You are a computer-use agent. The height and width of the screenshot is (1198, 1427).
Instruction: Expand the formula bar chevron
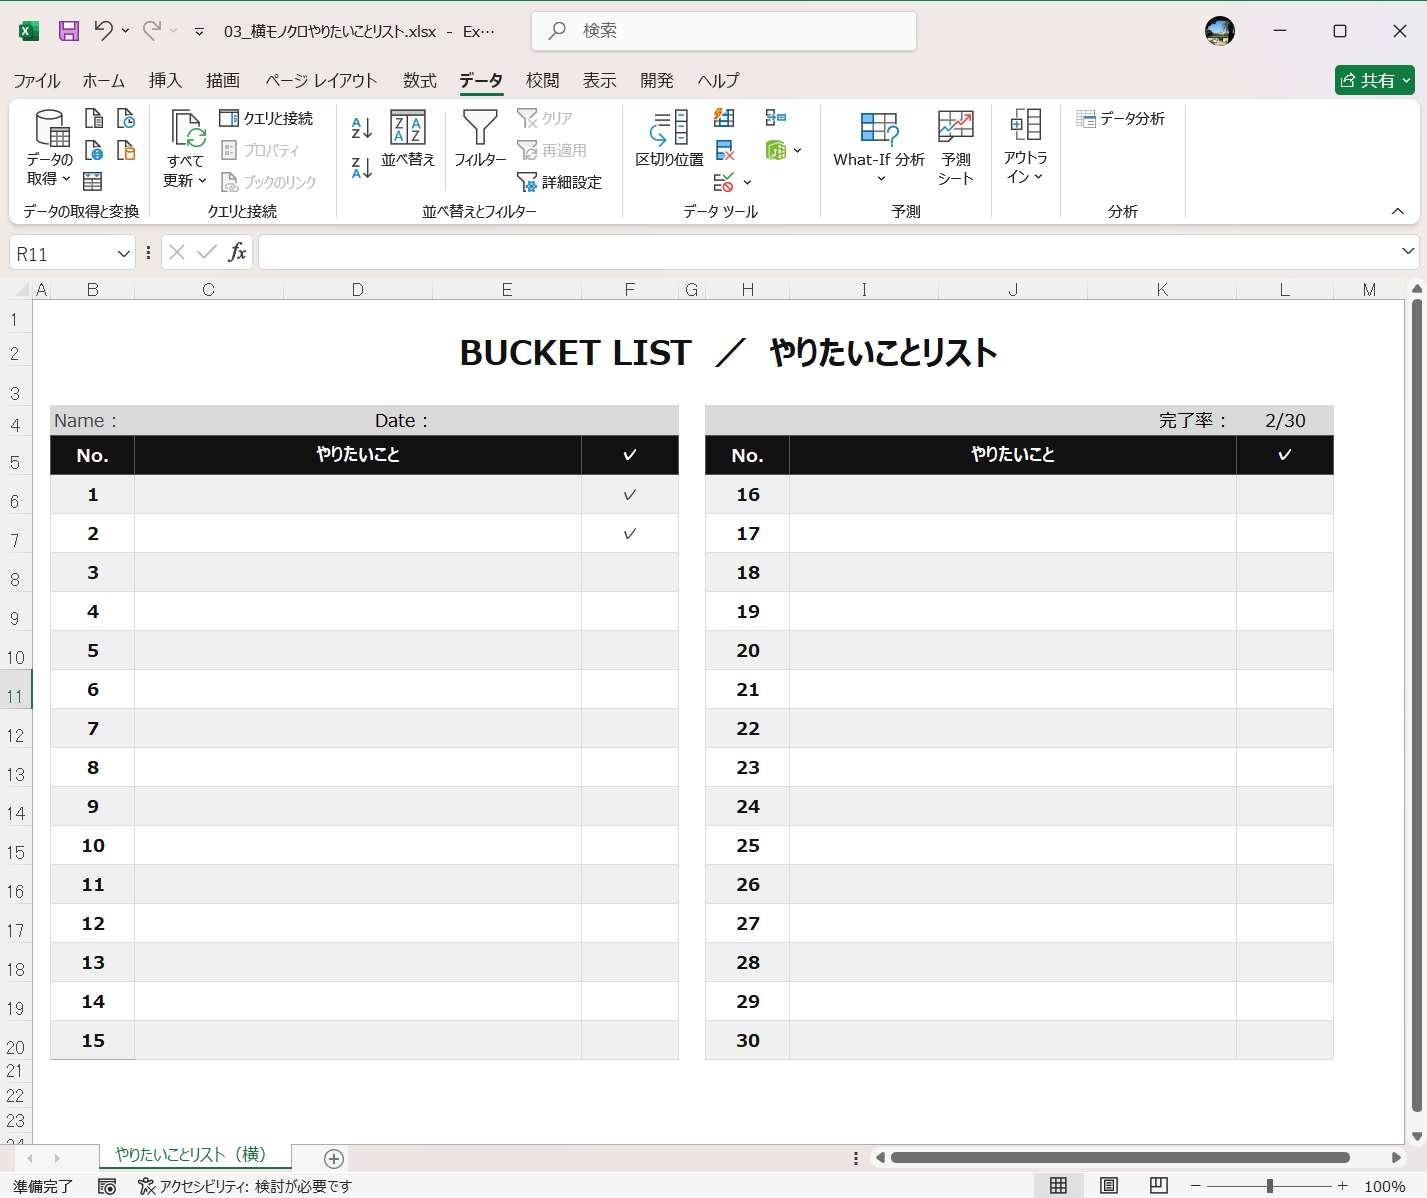[x=1408, y=251]
